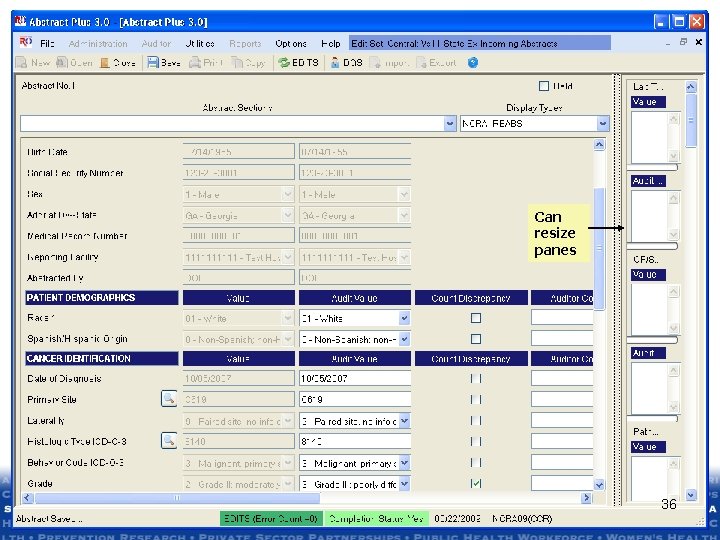
Task: Open help via blue question icon
Action: tap(473, 62)
